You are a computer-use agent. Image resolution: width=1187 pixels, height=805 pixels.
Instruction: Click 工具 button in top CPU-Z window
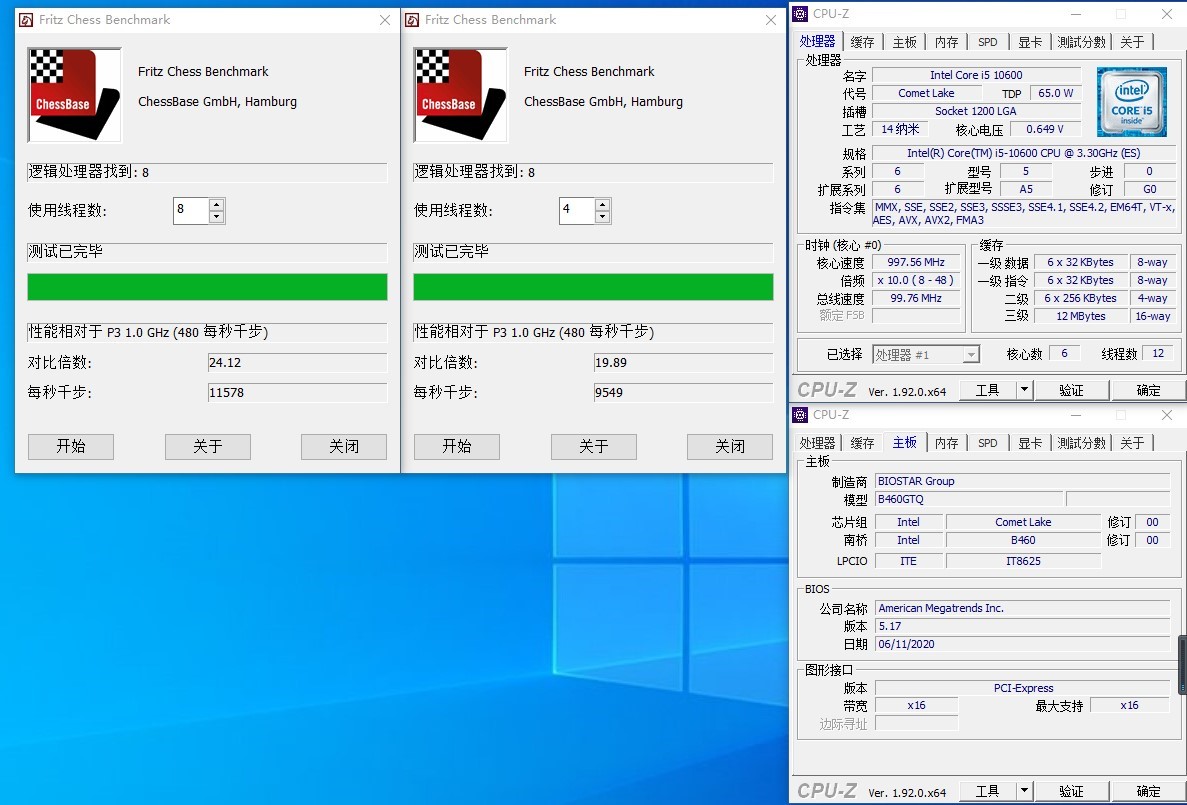click(x=987, y=391)
